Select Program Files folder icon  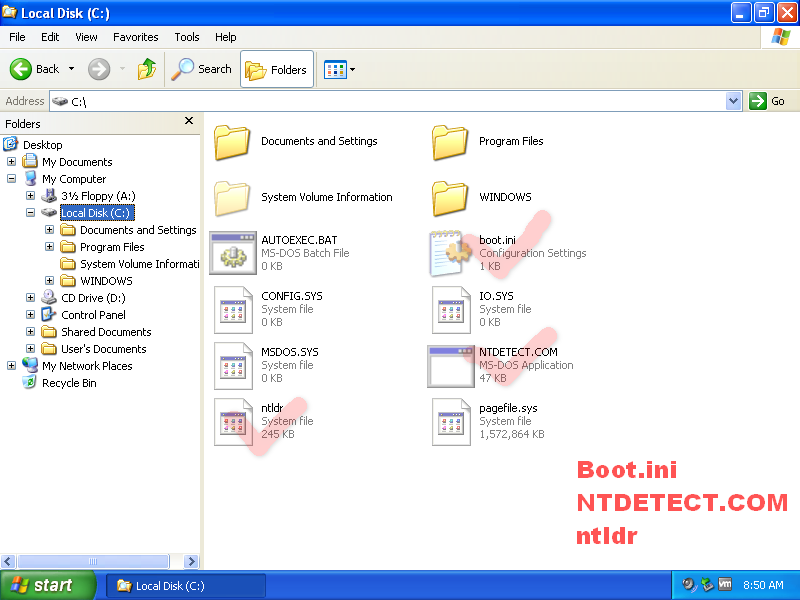pos(449,142)
